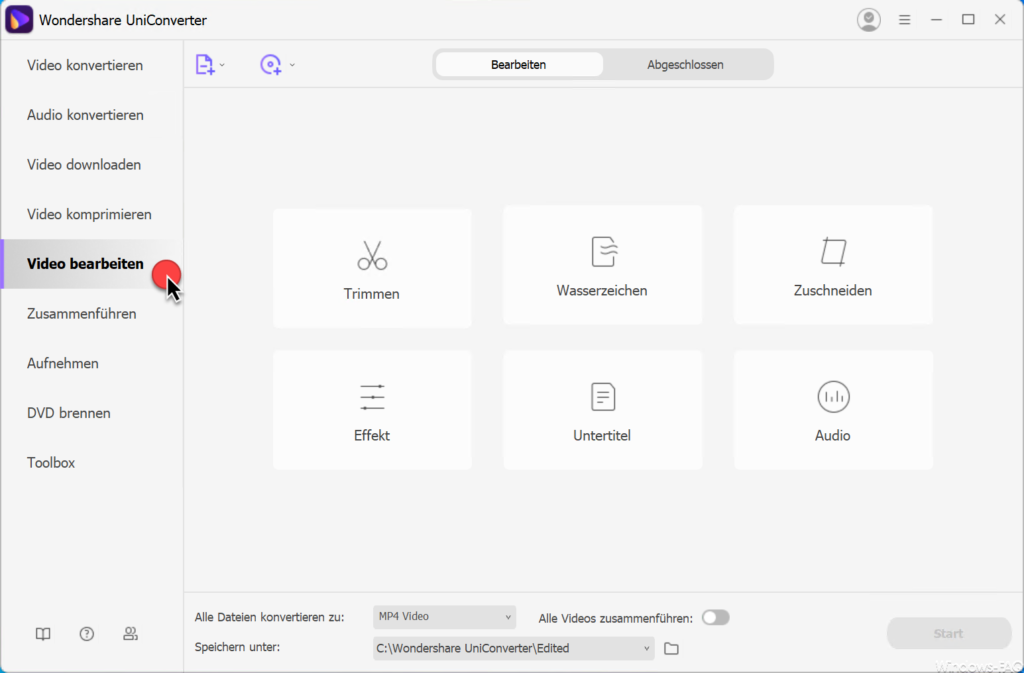Click the Untertitel card label
Screen dimensions: 1024x673
click(x=602, y=435)
